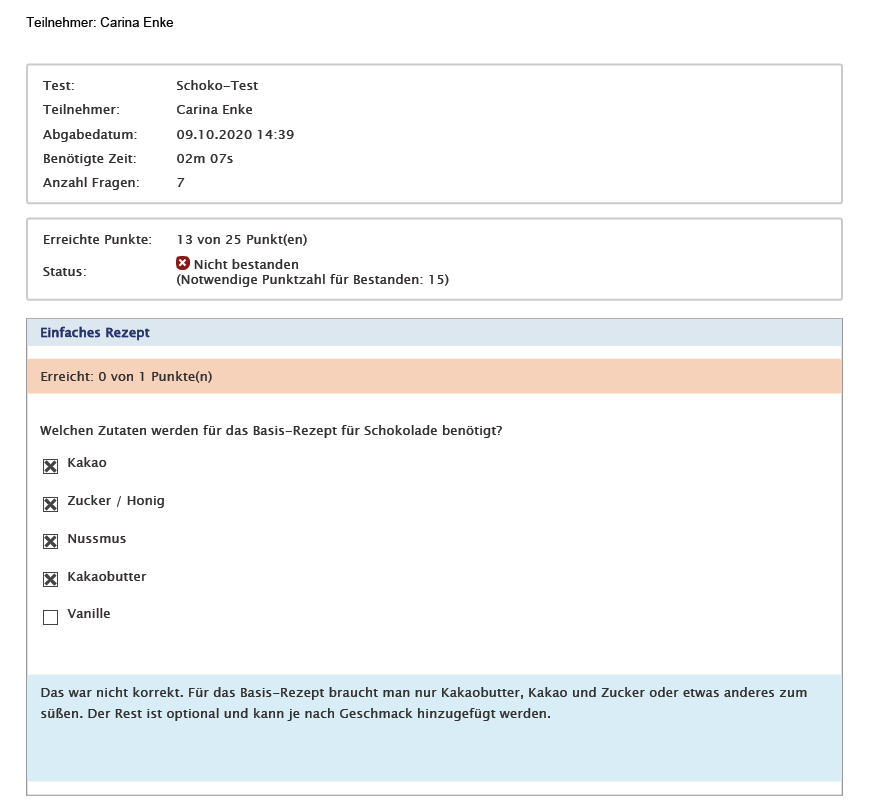Click the red Nicht bestanden status icon
Viewport: 878px width, 807px height.
(183, 263)
